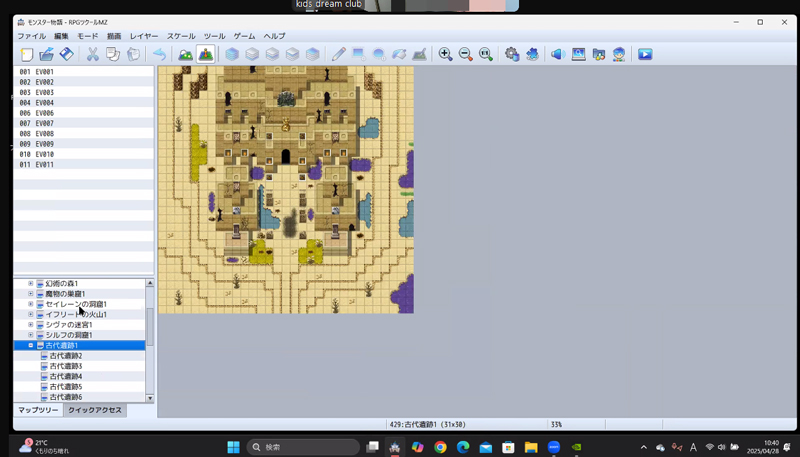Click map tree scrollbar up arrow
Screen dimensions: 800x457
point(150,283)
